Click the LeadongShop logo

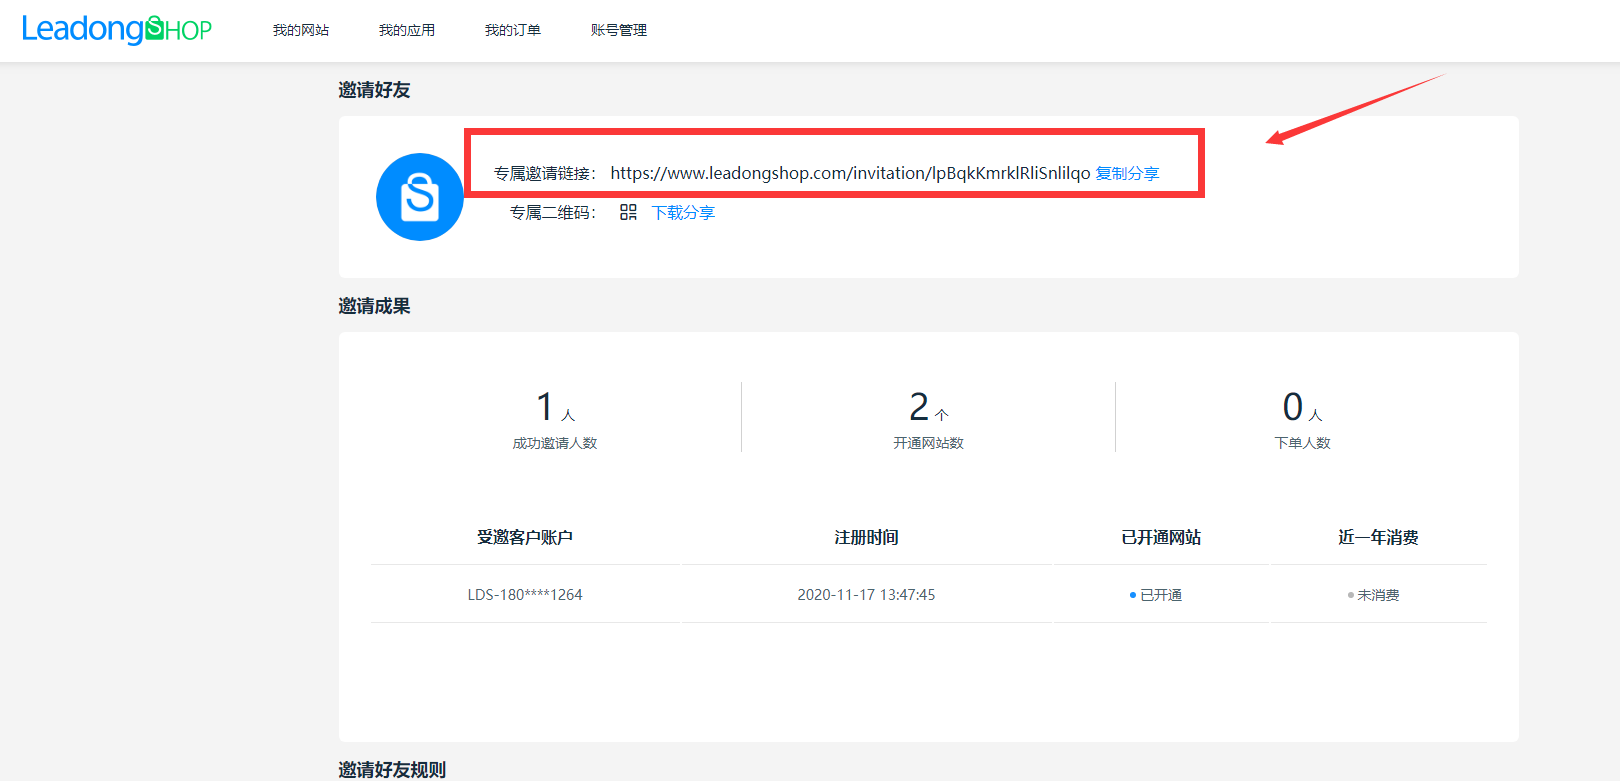tap(116, 29)
